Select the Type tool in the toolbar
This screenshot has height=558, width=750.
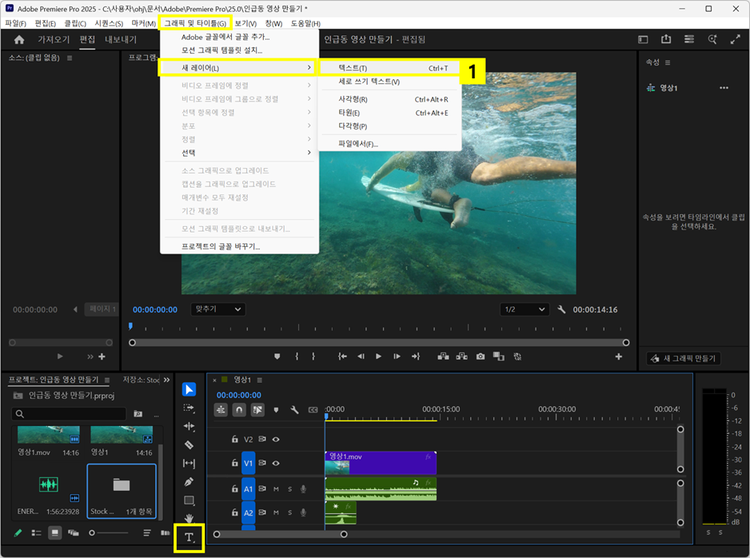pyautogui.click(x=188, y=539)
